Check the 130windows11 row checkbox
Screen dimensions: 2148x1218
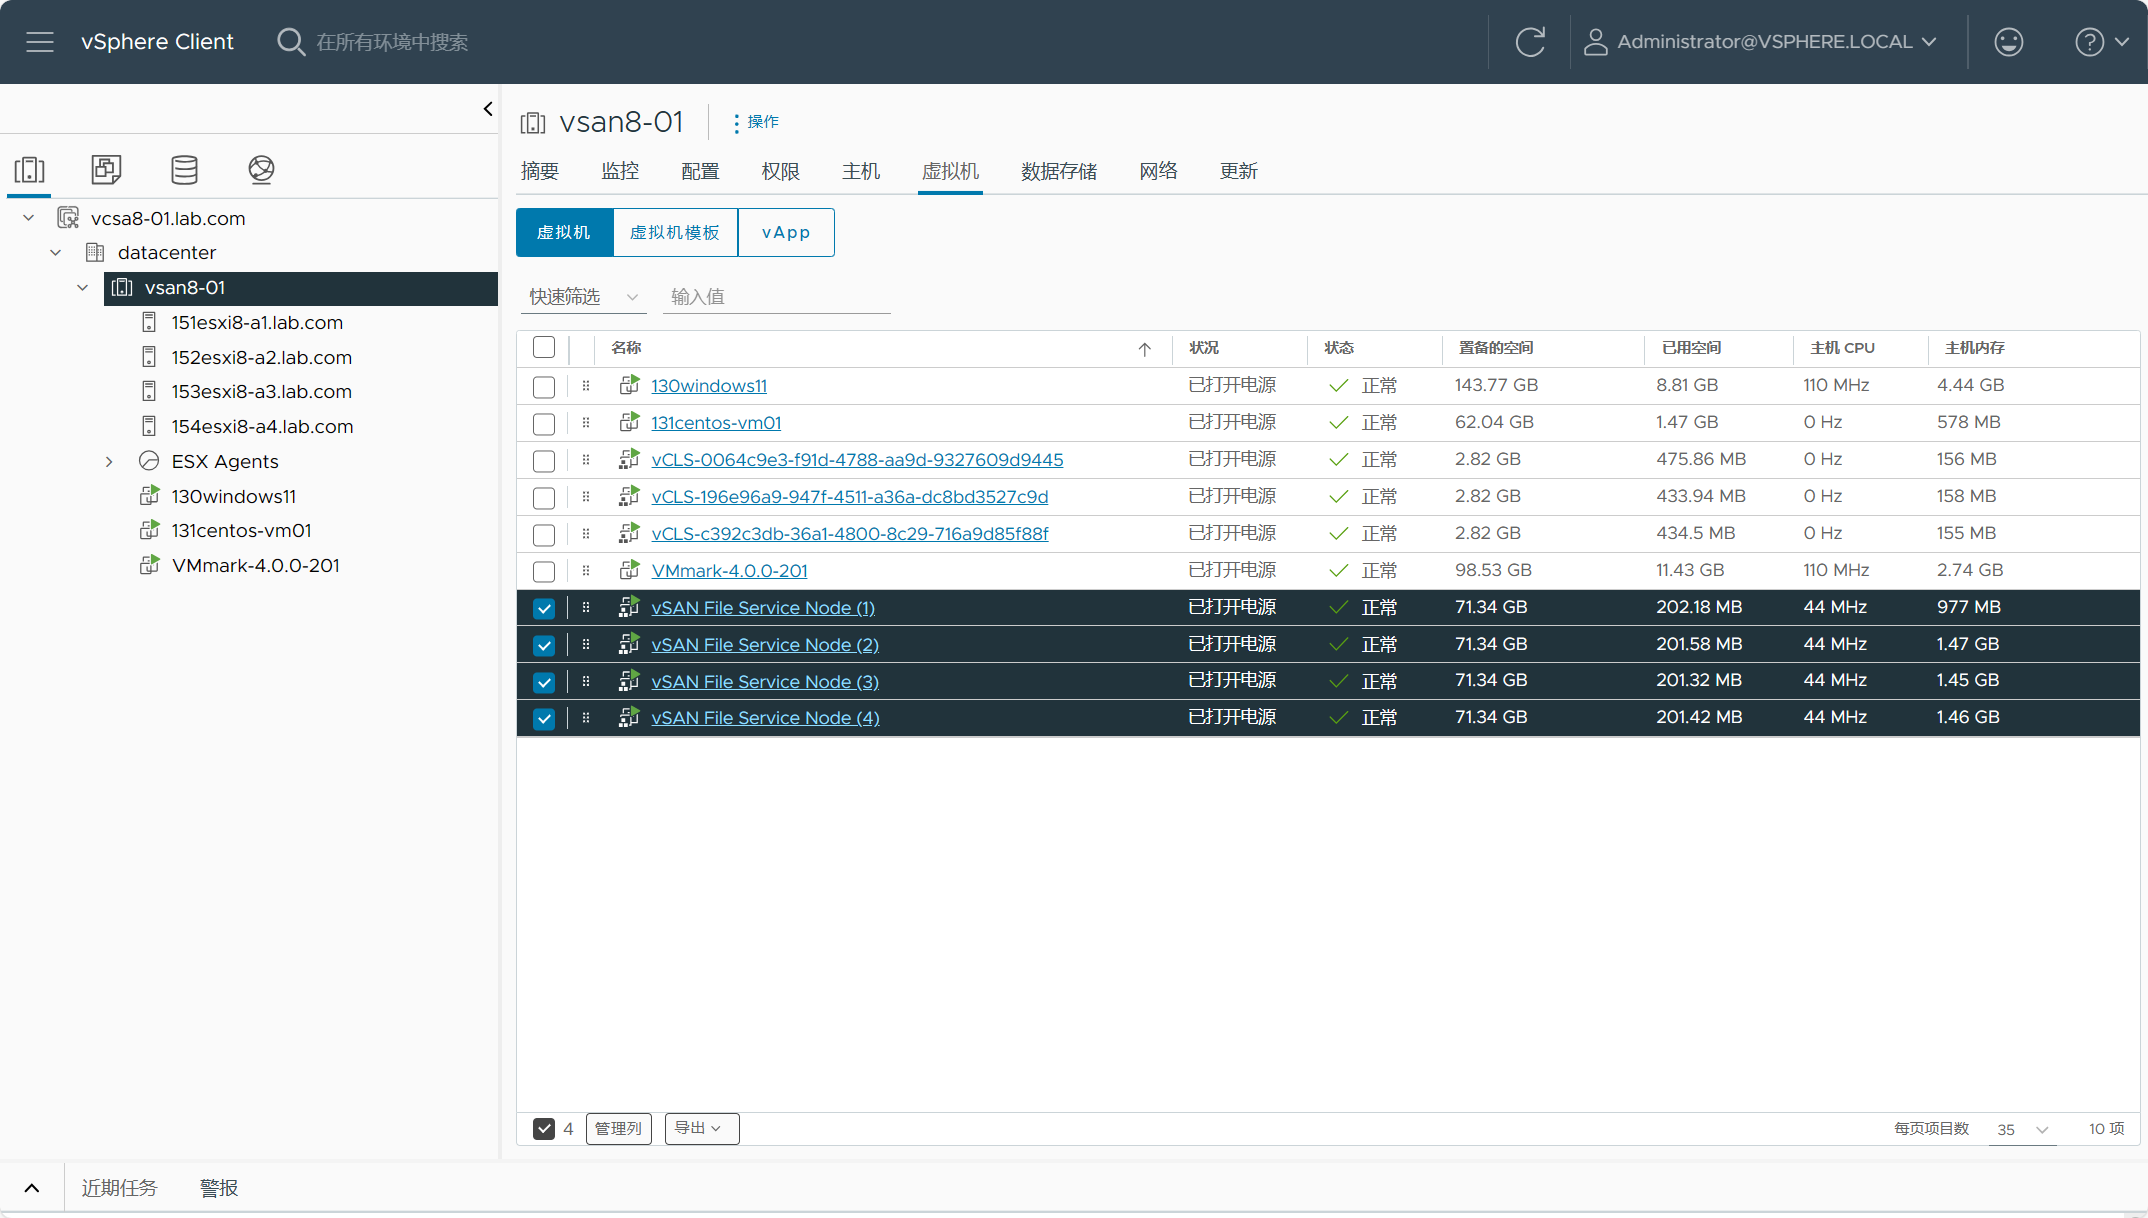coord(544,386)
